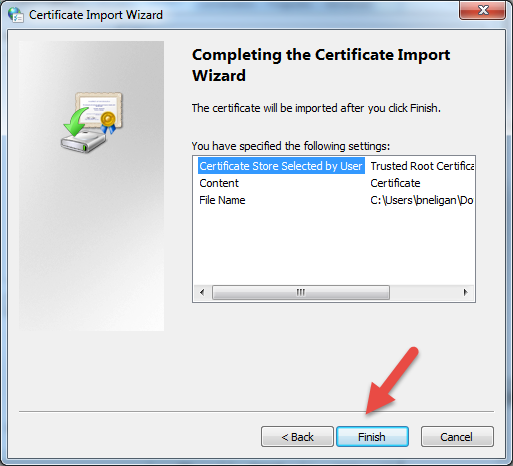
Task: Click the Finish button
Action: [372, 436]
